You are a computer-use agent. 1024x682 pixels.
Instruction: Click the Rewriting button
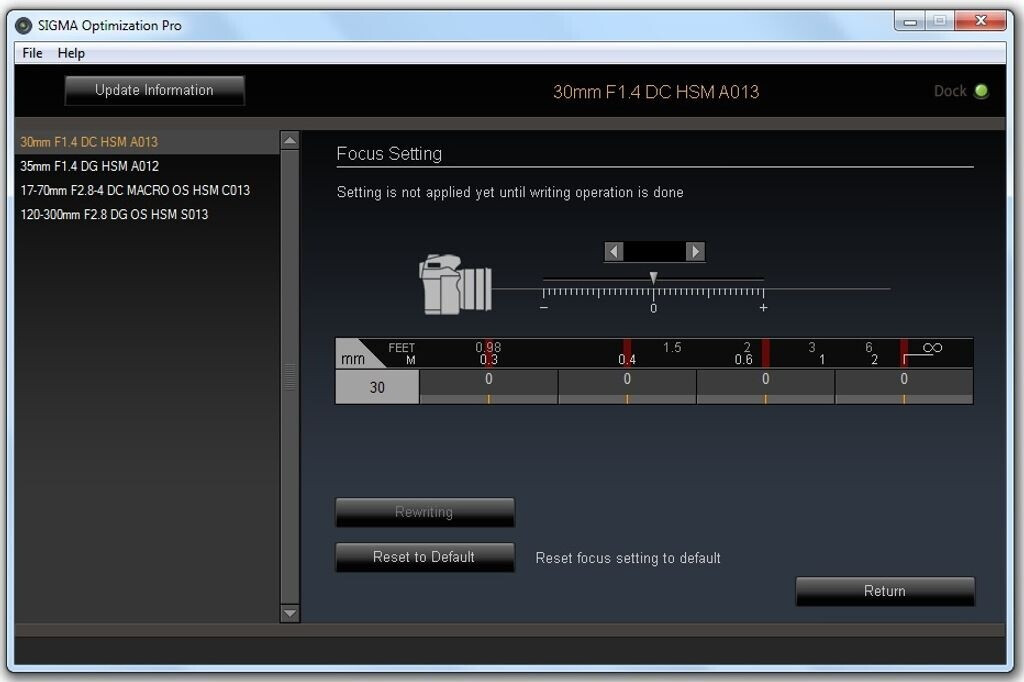424,512
